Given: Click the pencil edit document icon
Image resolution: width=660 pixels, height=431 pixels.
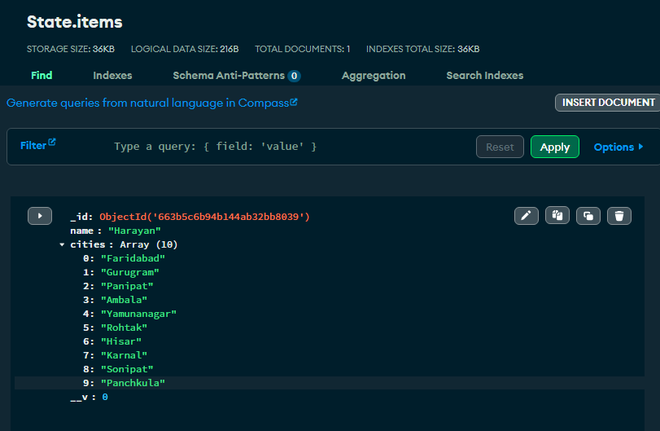Looking at the screenshot, I should (x=526, y=215).
